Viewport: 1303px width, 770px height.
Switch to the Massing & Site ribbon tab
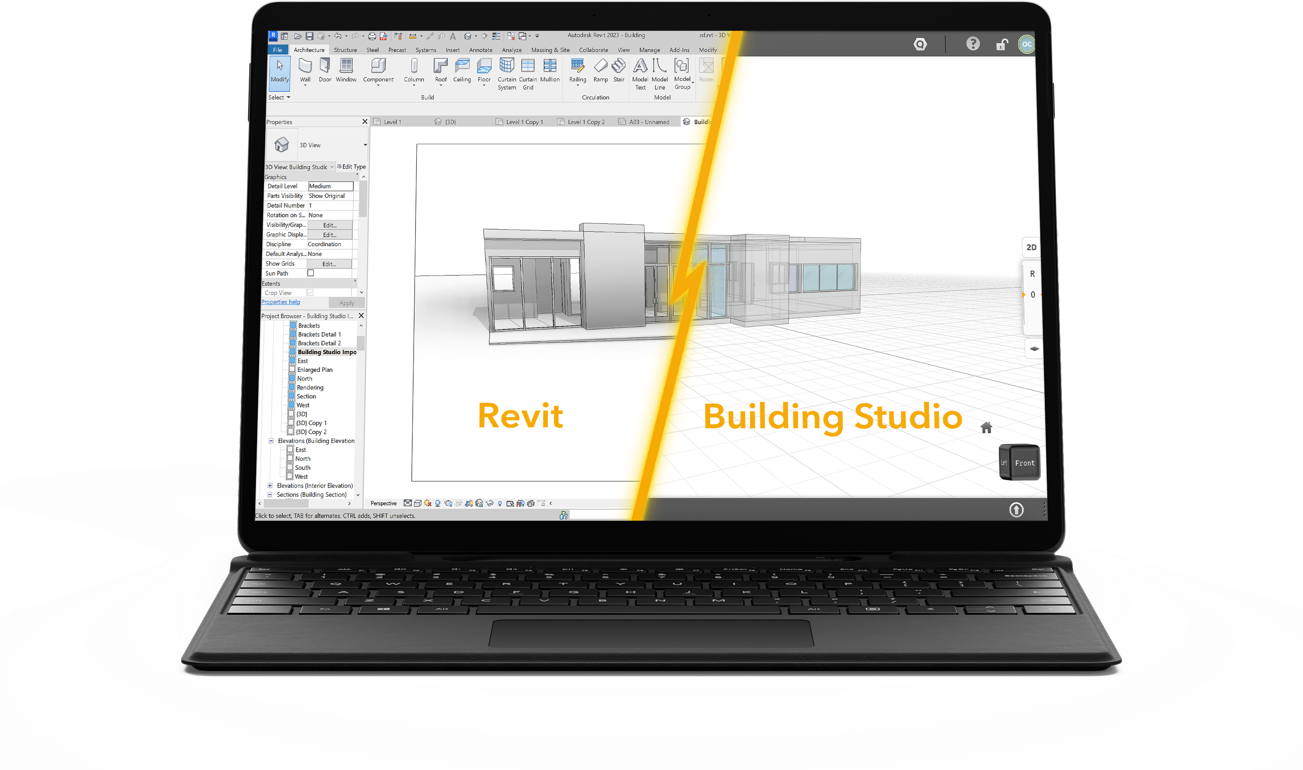pyautogui.click(x=550, y=50)
